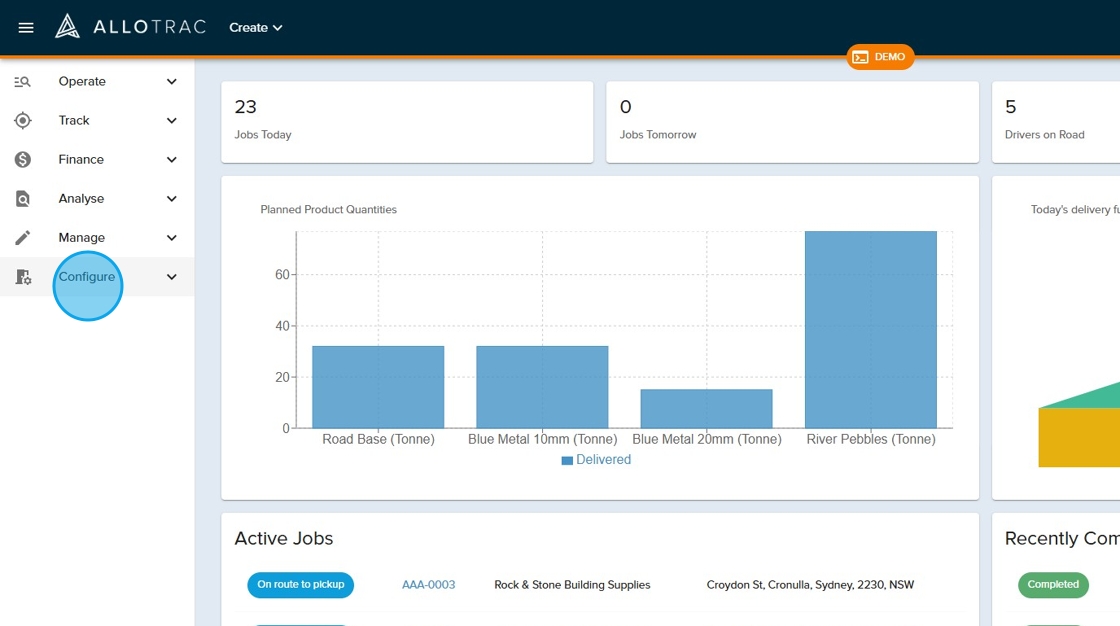Expand the Finance section chevron

[171, 160]
